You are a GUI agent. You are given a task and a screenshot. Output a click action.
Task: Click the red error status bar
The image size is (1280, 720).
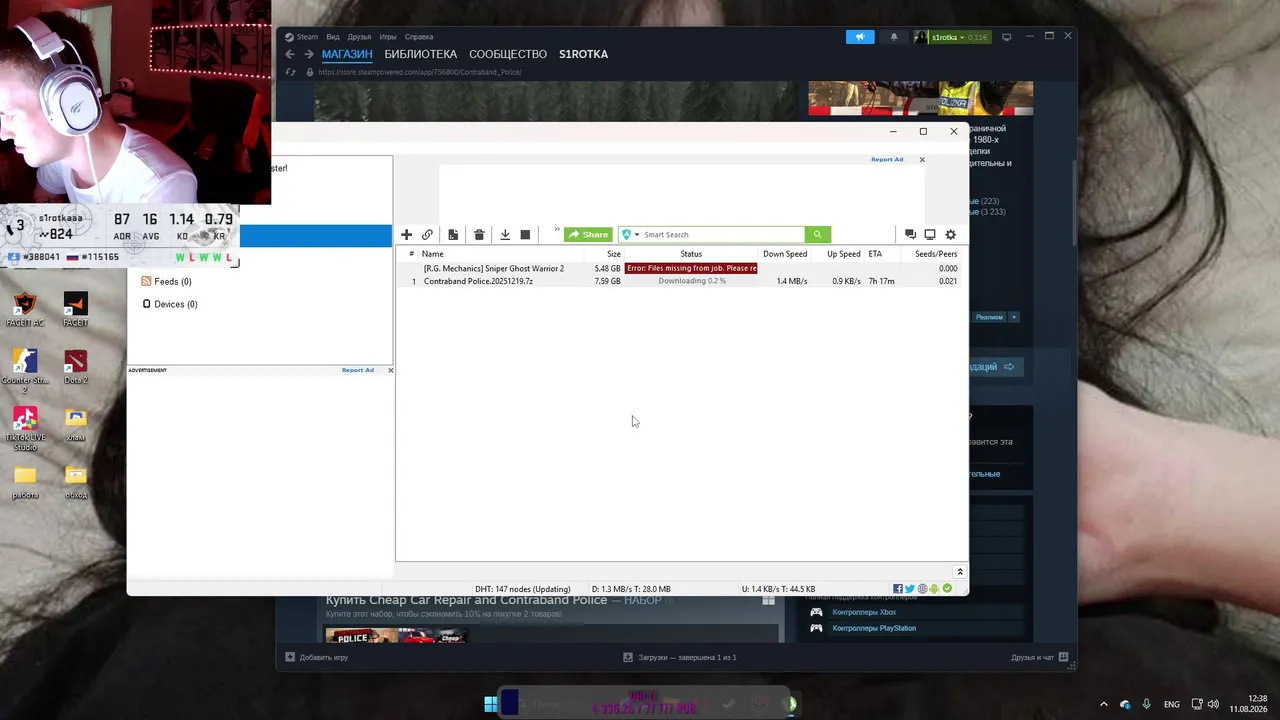[x=691, y=268]
